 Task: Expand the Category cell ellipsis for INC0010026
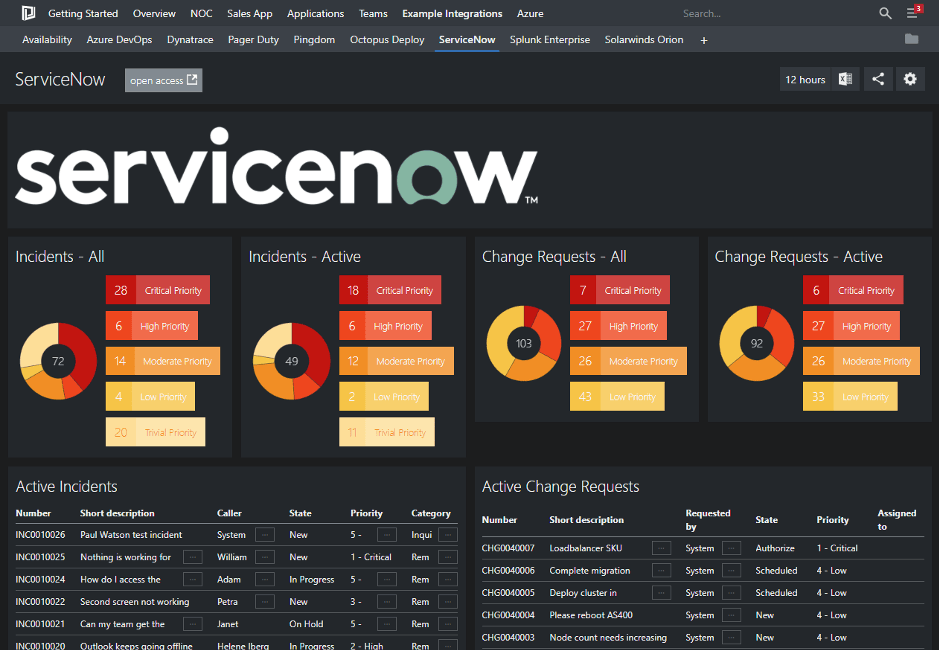pyautogui.click(x=448, y=534)
